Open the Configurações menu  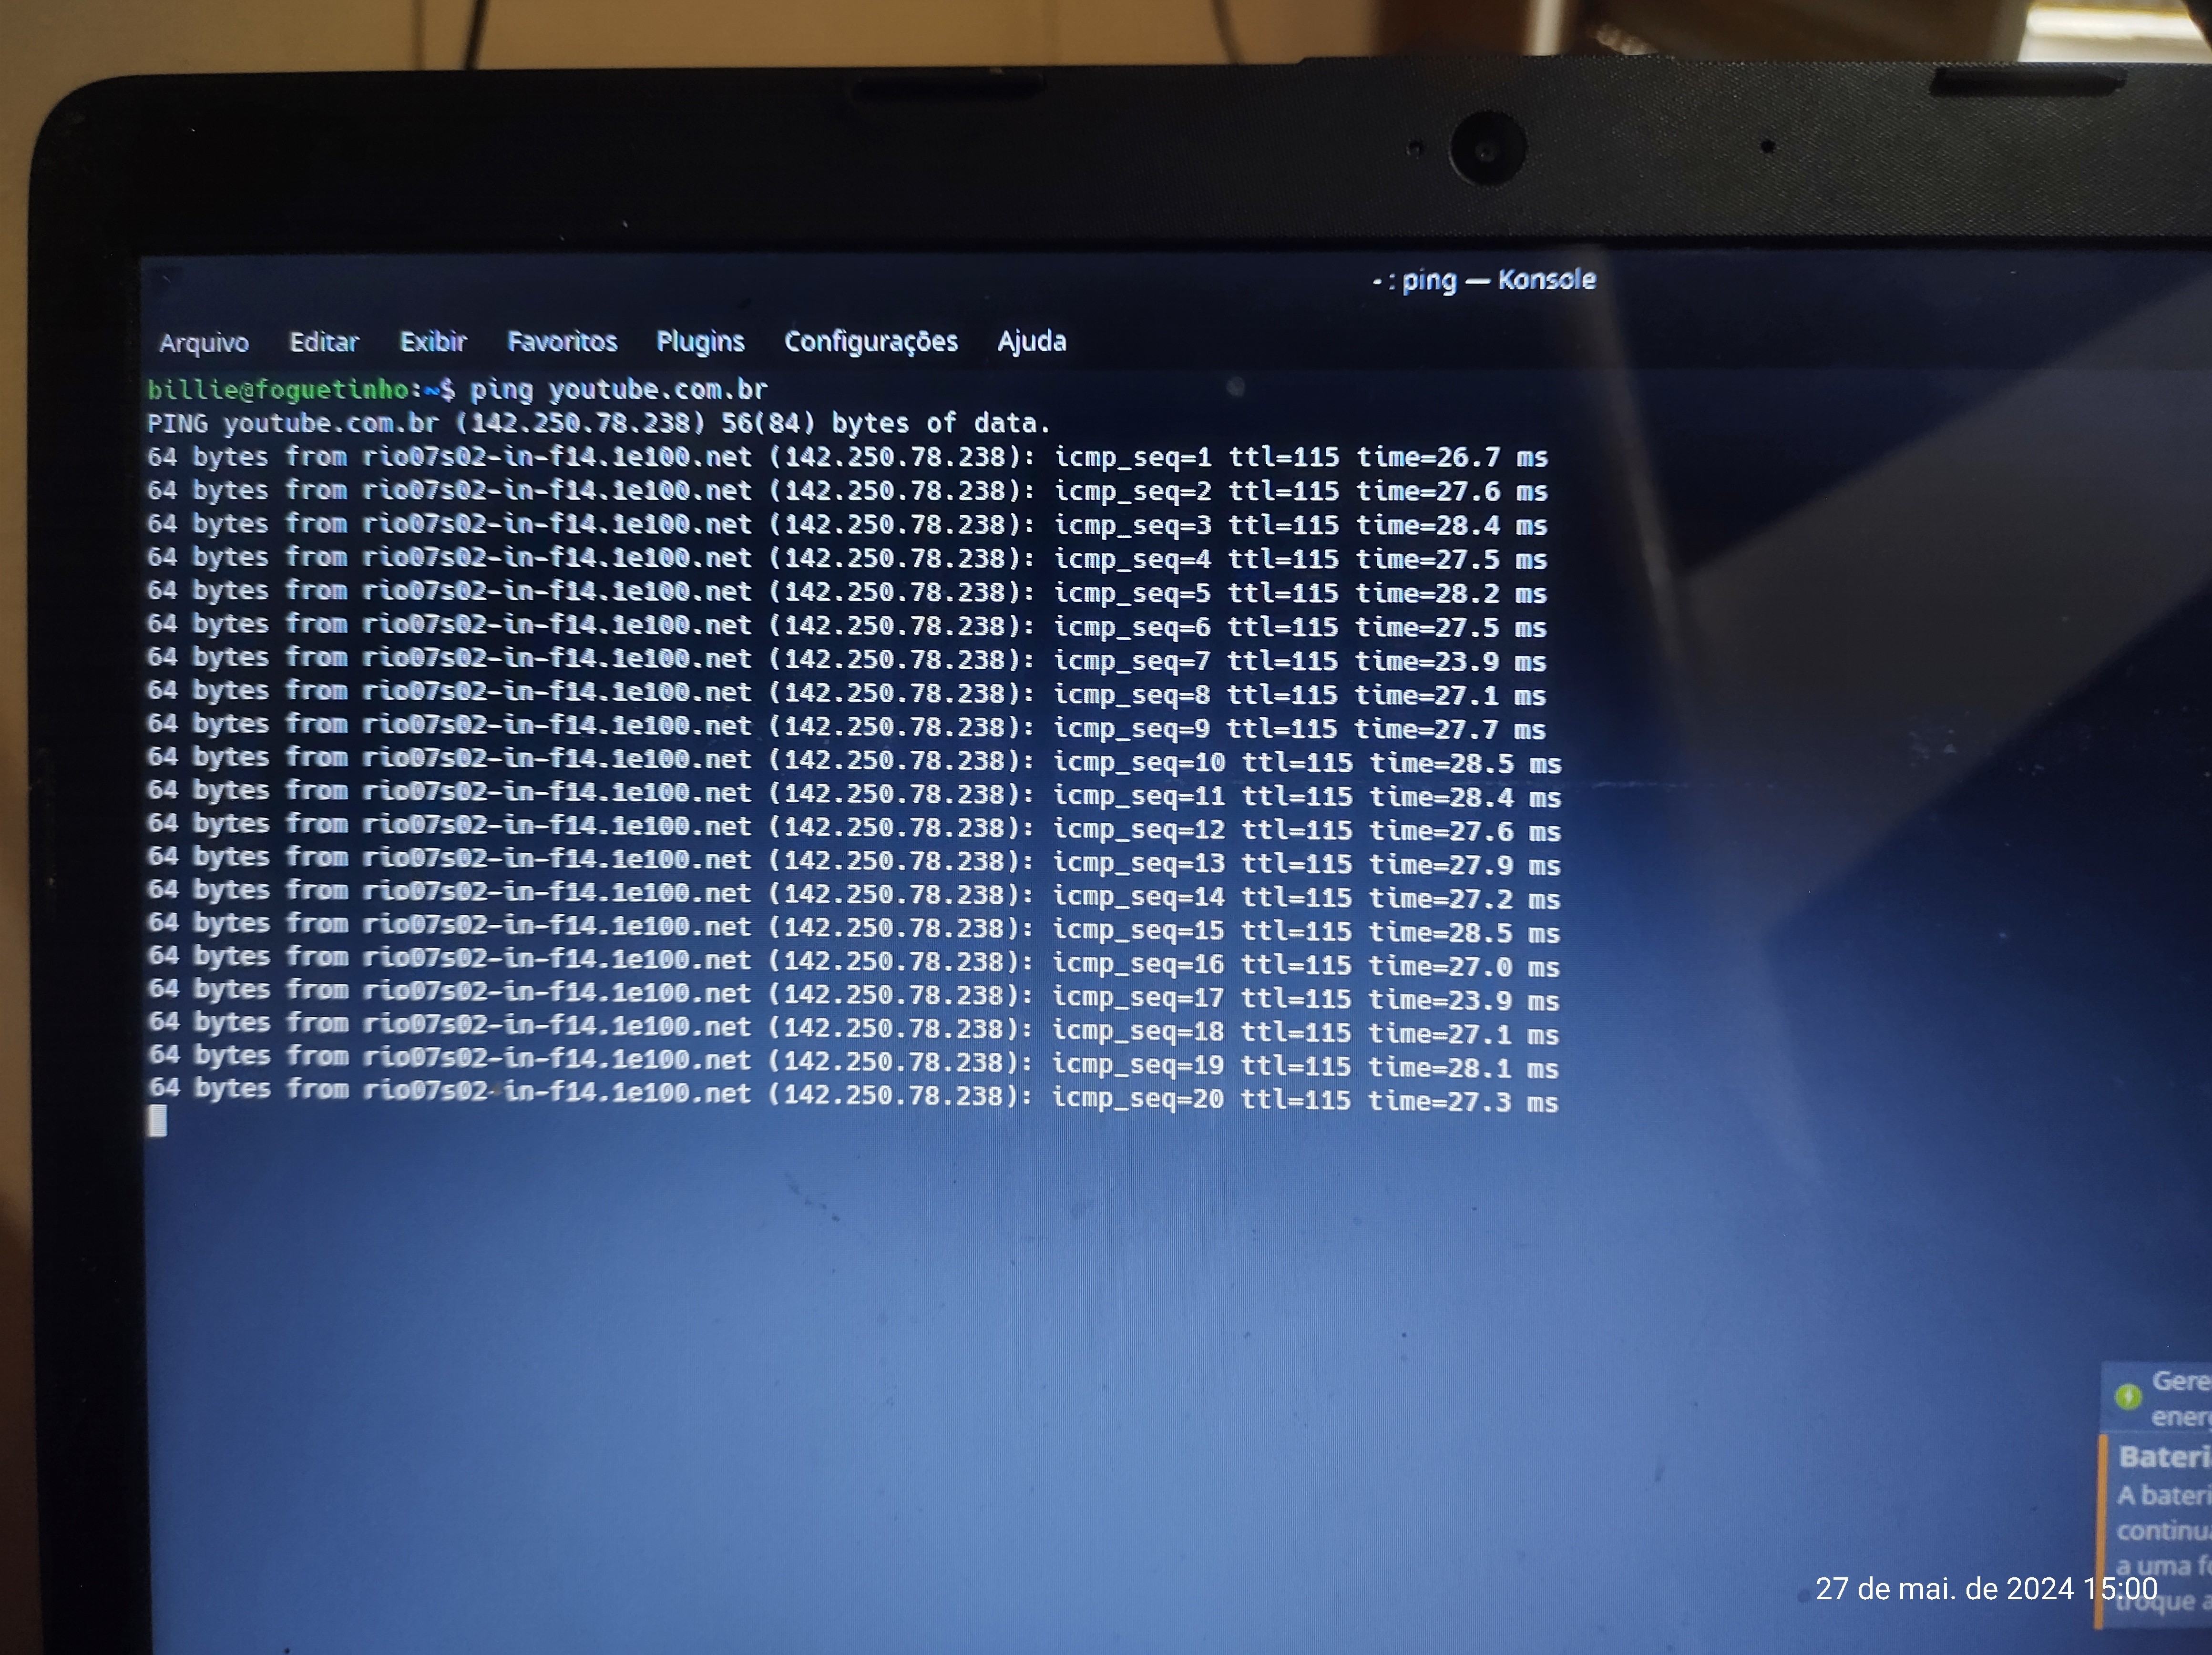click(870, 342)
